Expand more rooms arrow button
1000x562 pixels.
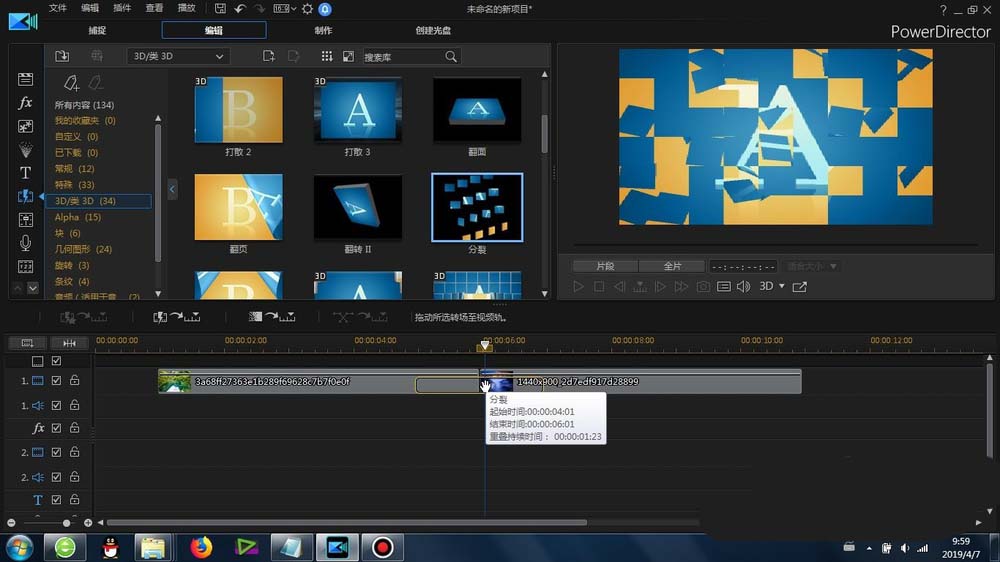tap(33, 288)
